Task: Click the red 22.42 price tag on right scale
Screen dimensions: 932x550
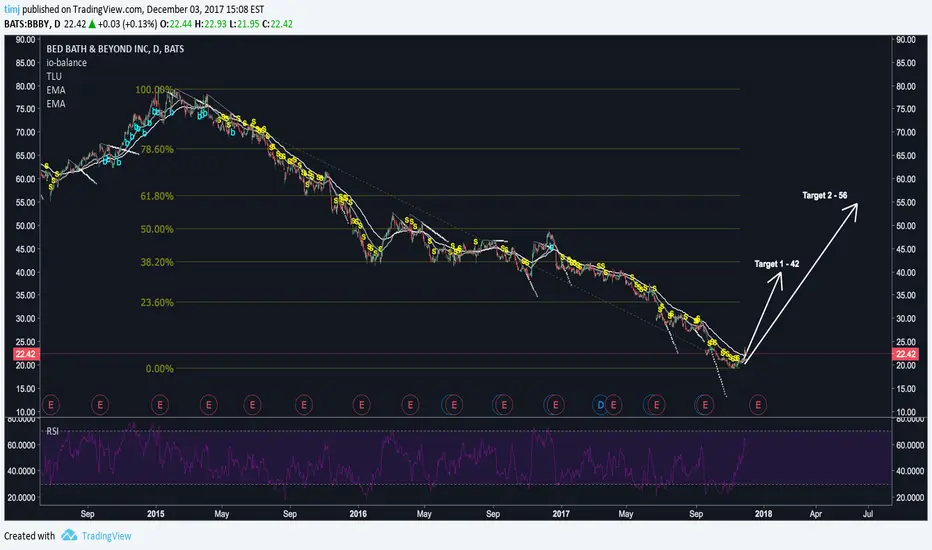Action: pos(906,354)
